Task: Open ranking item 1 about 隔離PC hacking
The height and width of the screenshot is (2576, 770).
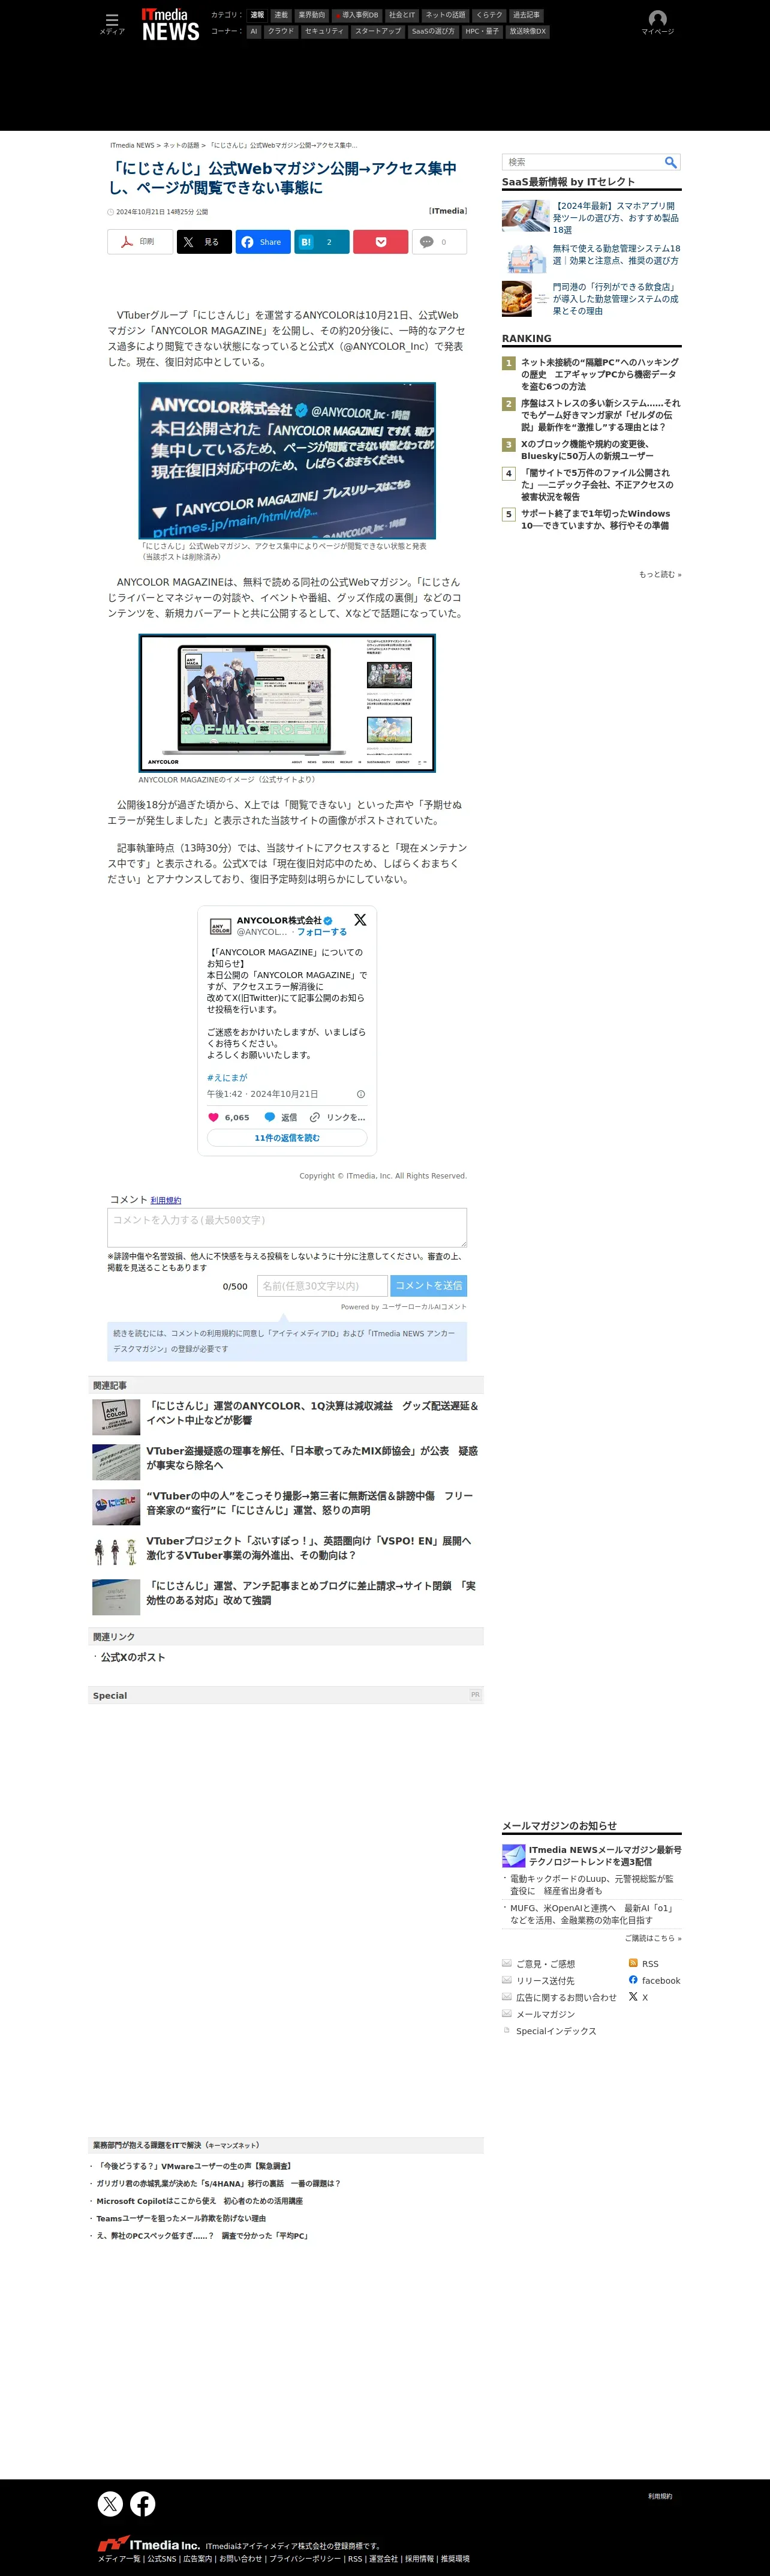Action: click(599, 374)
